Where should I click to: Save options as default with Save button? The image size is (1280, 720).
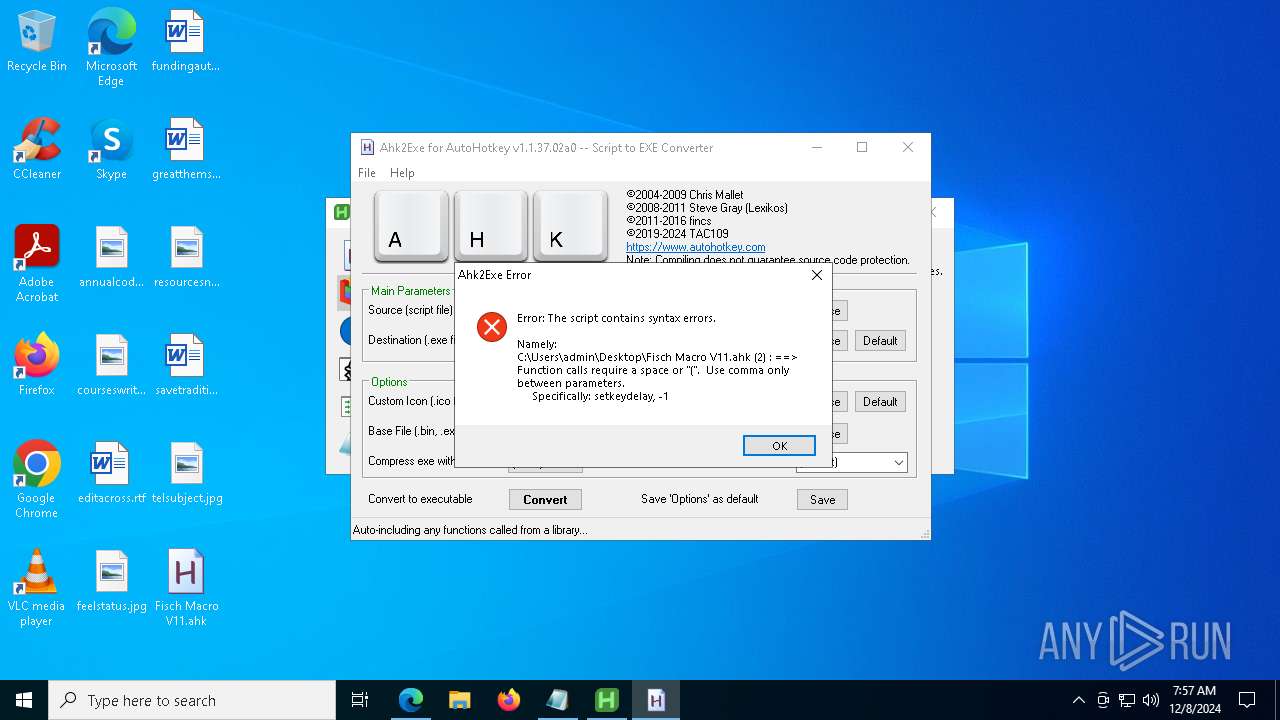tap(822, 499)
